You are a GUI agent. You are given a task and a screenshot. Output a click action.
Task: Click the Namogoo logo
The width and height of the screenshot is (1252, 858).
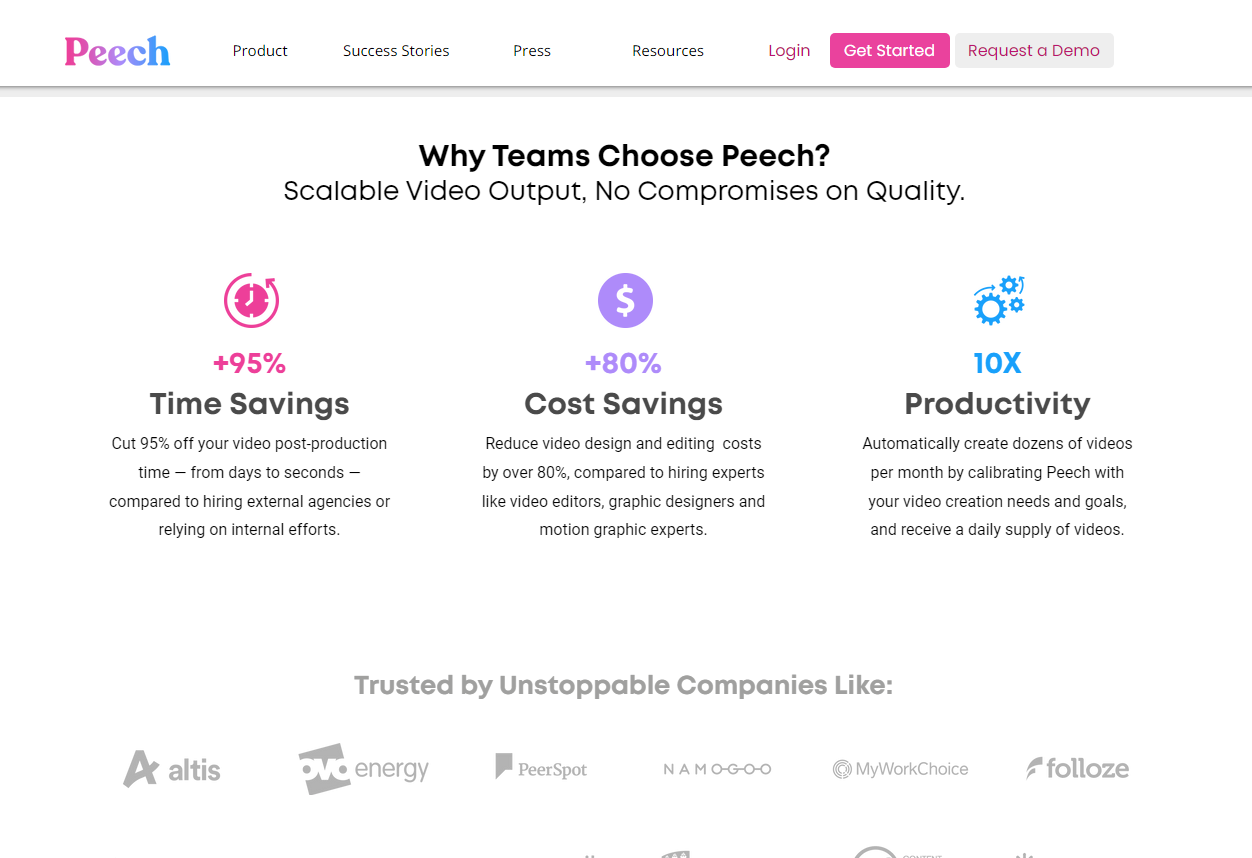click(x=717, y=769)
